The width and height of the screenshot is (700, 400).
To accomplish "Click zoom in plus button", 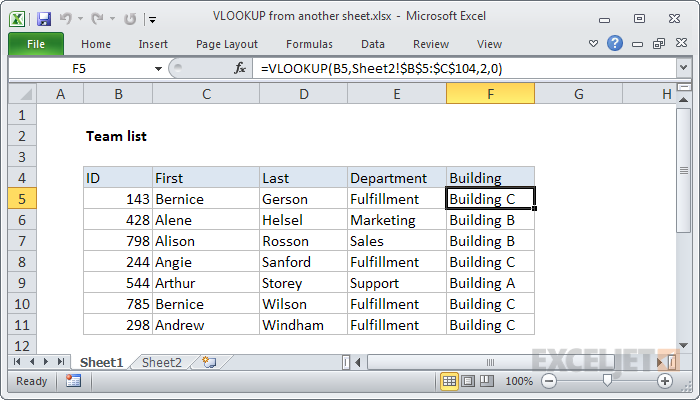I will pos(664,381).
